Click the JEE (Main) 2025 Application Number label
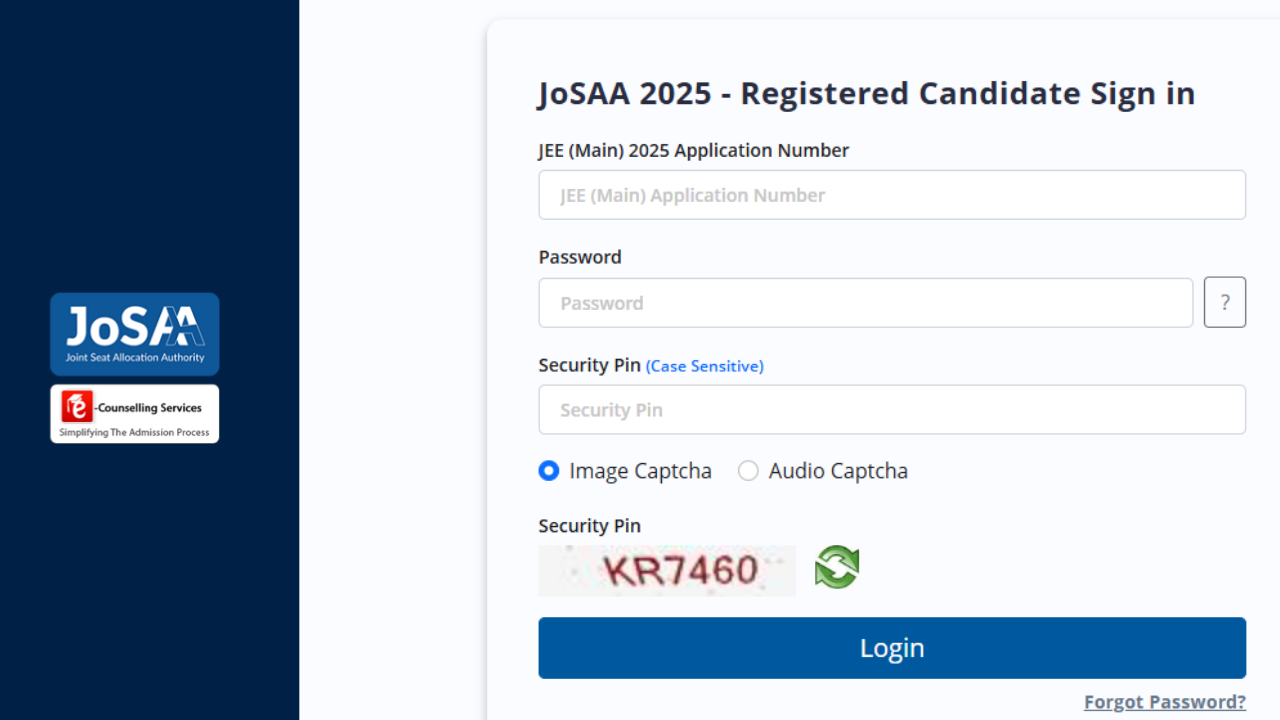The width and height of the screenshot is (1280, 720). tap(693, 151)
